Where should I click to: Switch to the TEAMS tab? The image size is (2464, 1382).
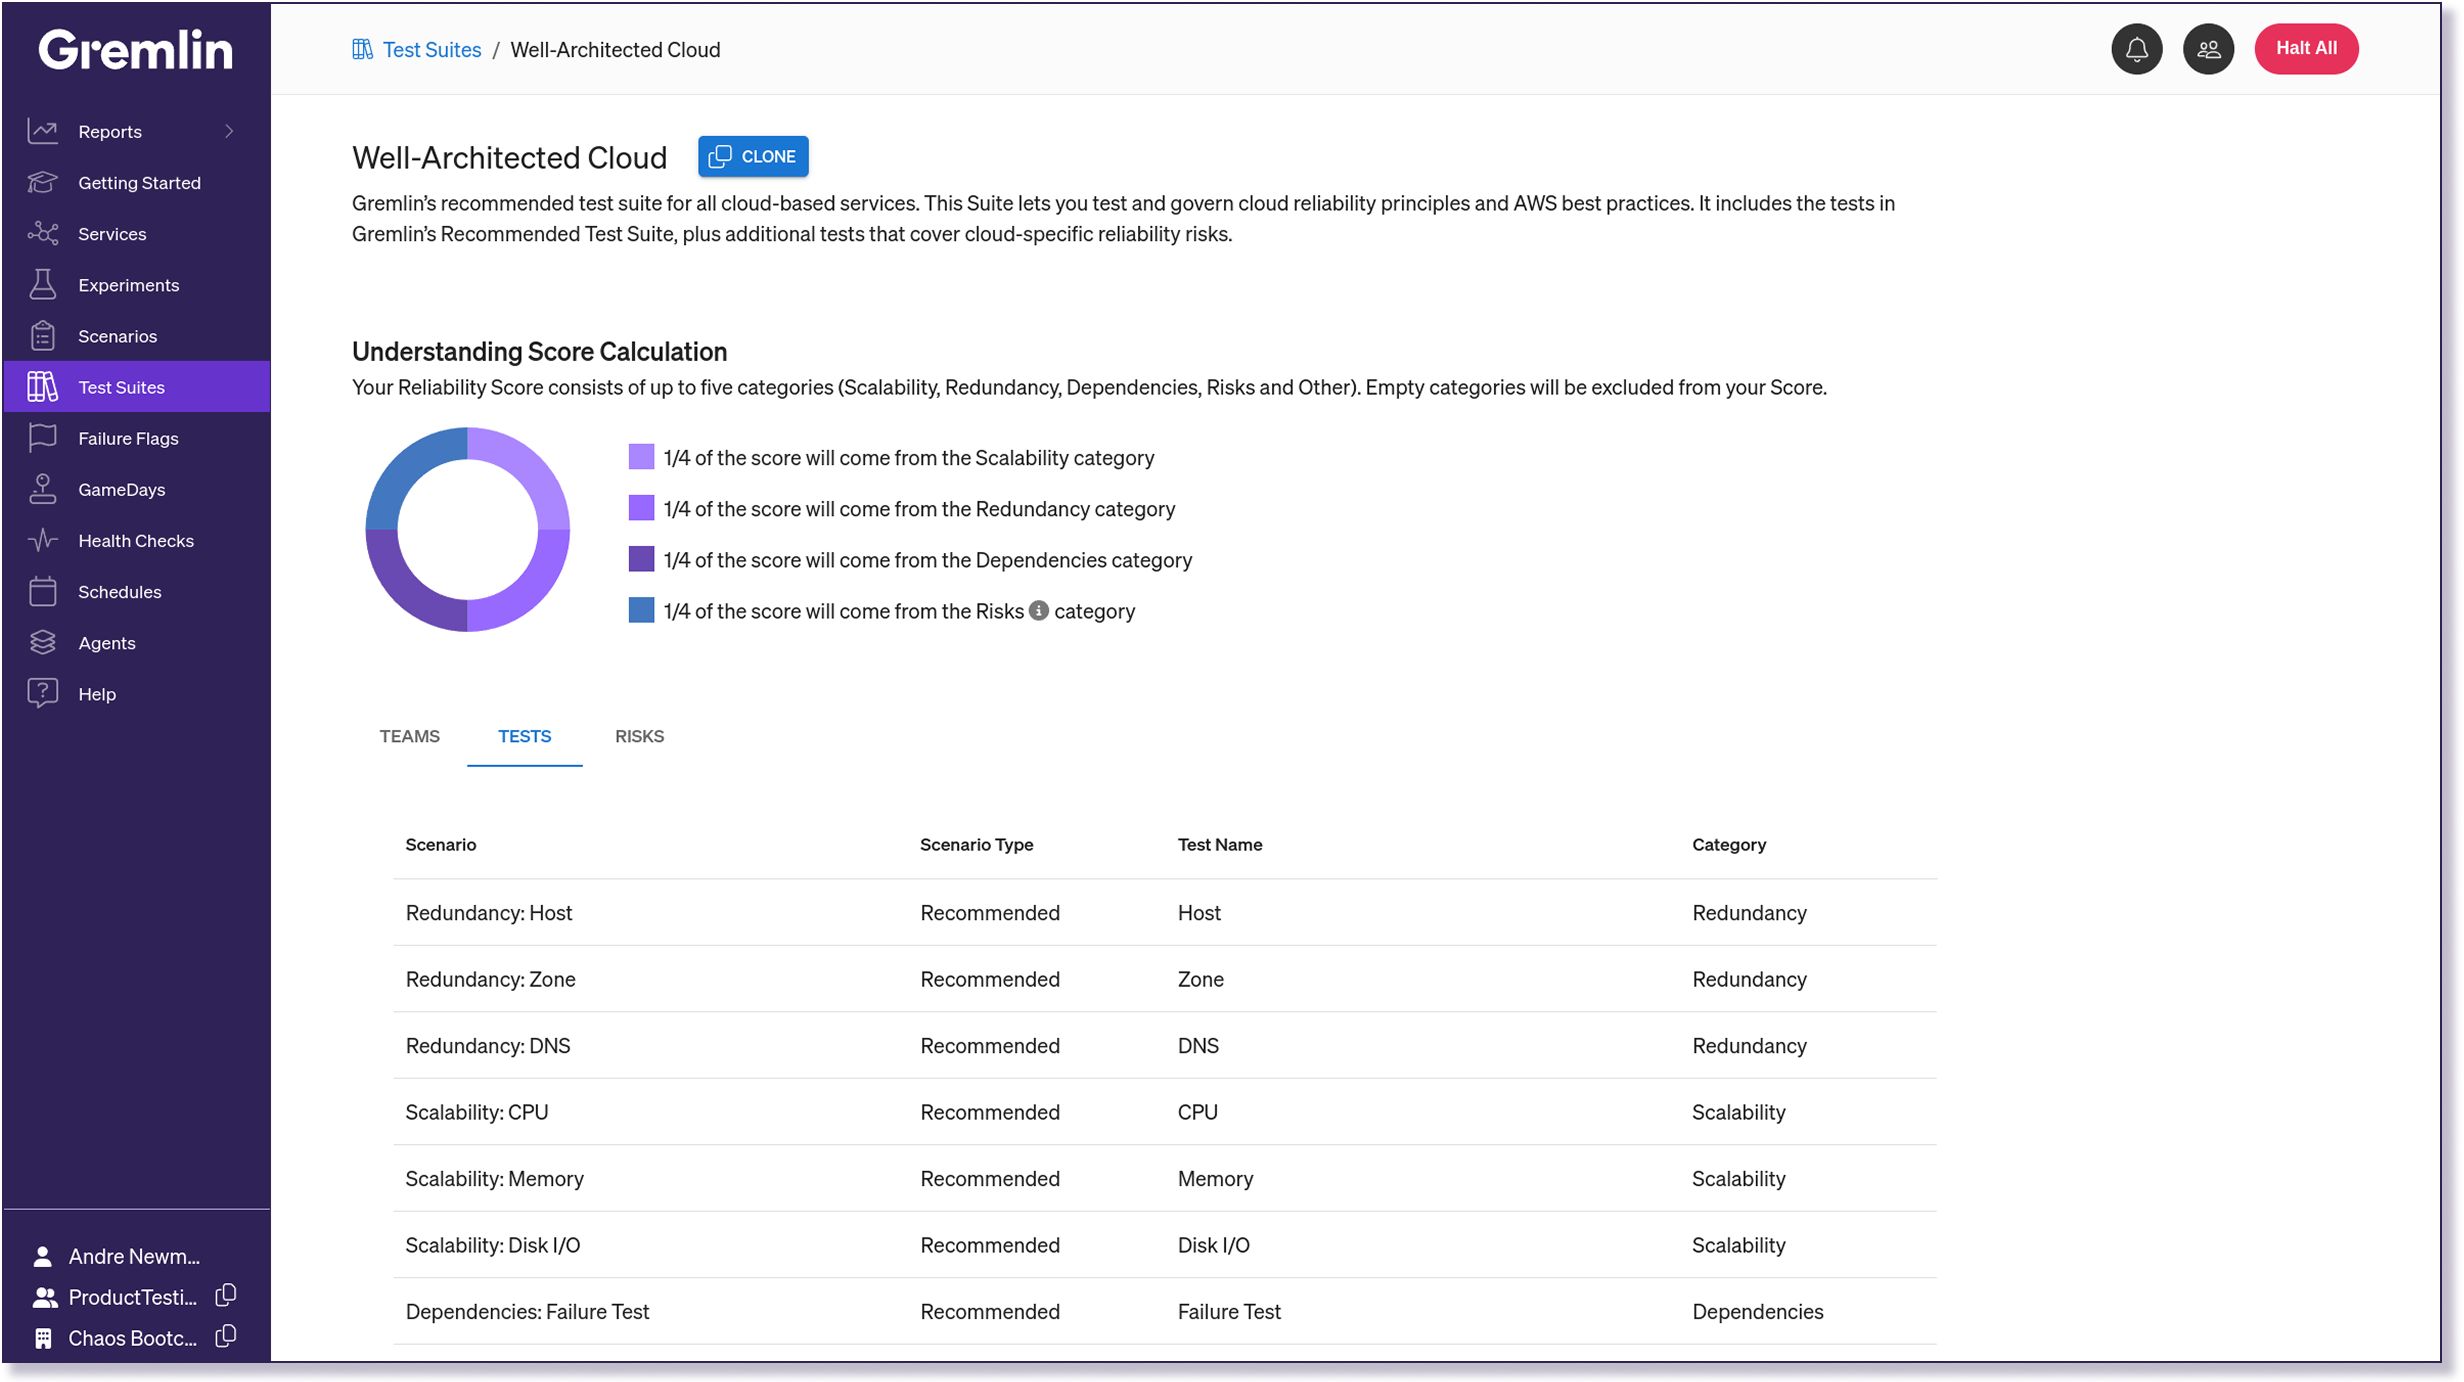pyautogui.click(x=409, y=736)
